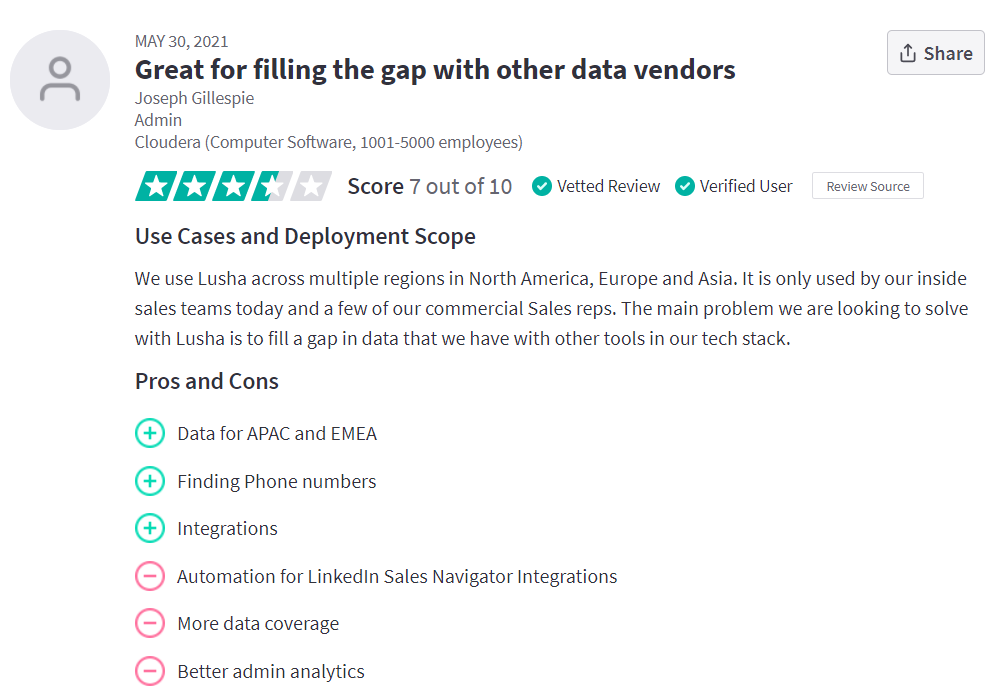This screenshot has height=699, width=1007.
Task: Click the Share button
Action: point(935,53)
